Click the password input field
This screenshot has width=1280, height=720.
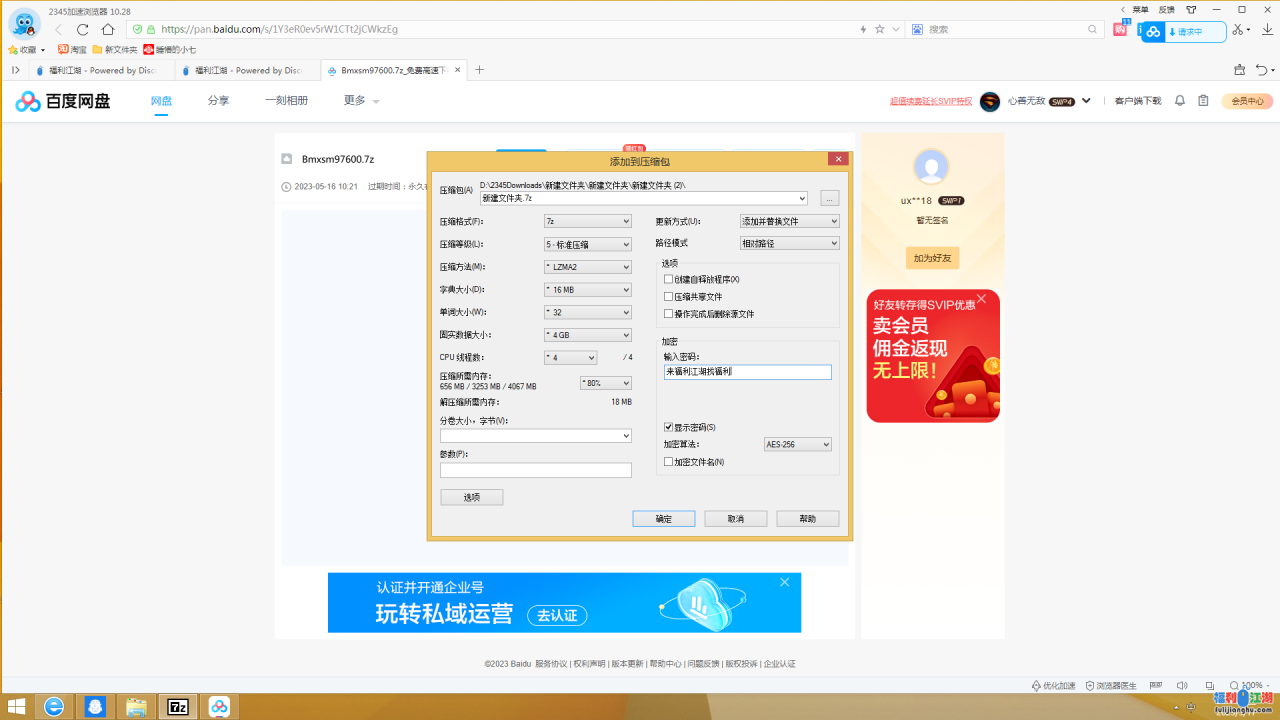click(x=747, y=372)
